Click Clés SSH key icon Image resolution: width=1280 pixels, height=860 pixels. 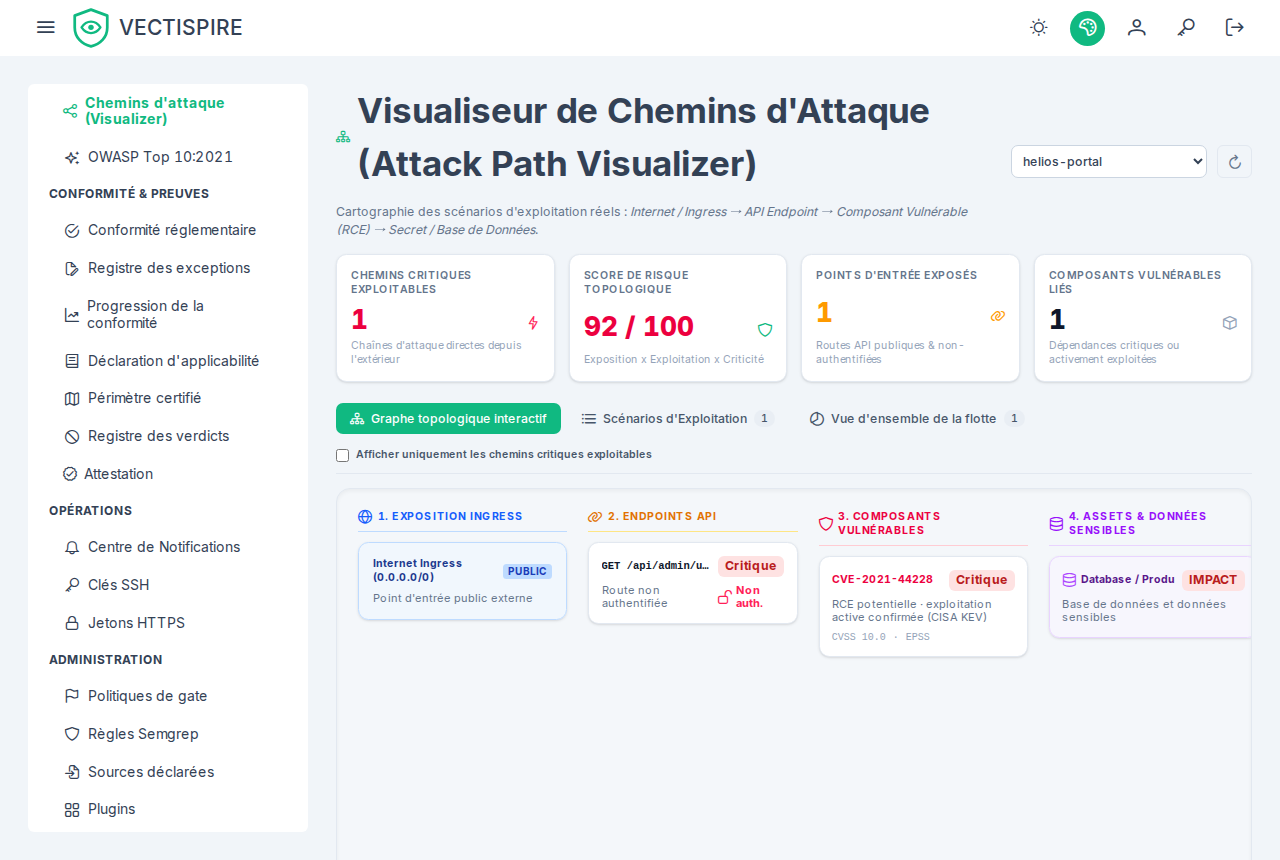click(x=72, y=585)
